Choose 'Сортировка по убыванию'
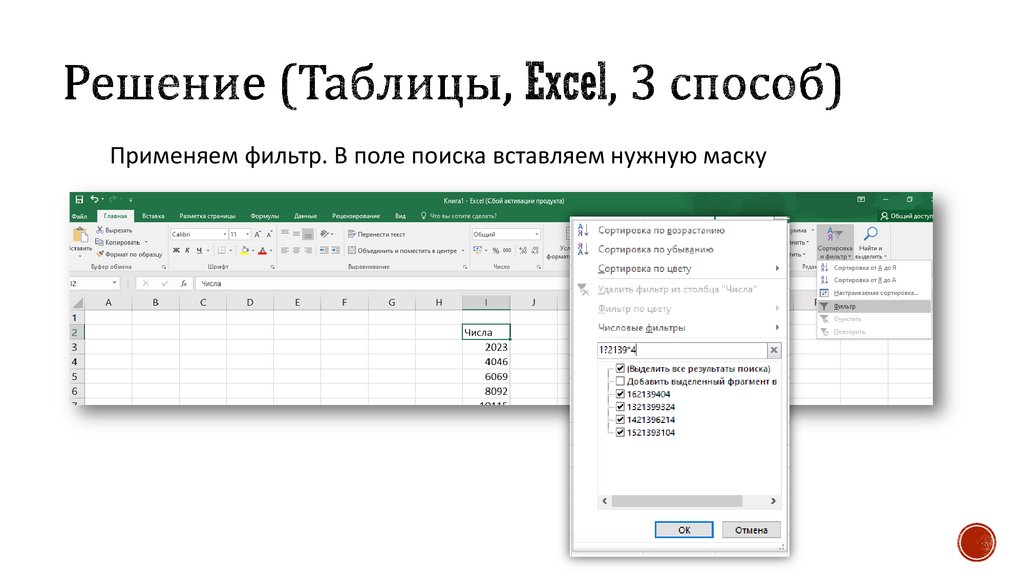The image size is (1024, 576). [x=656, y=249]
